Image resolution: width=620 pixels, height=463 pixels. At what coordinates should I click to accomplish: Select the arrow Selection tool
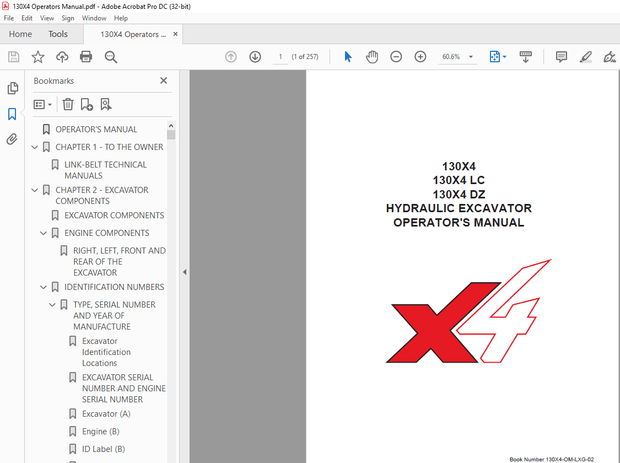348,57
